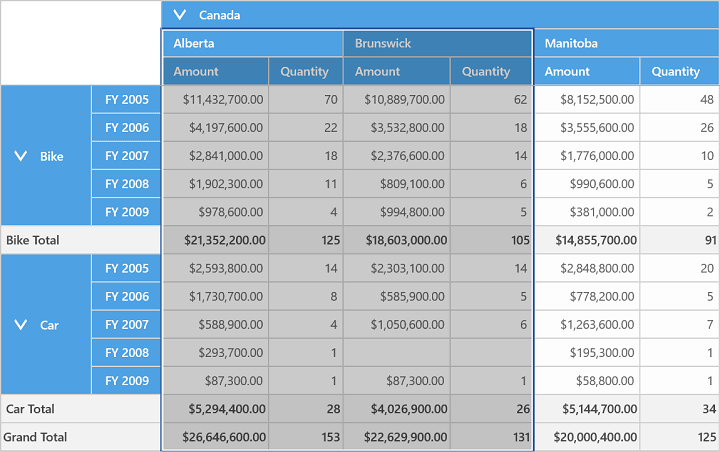Select cell $8,152,500.00
Viewport: 720px width, 452px height.
(586, 100)
